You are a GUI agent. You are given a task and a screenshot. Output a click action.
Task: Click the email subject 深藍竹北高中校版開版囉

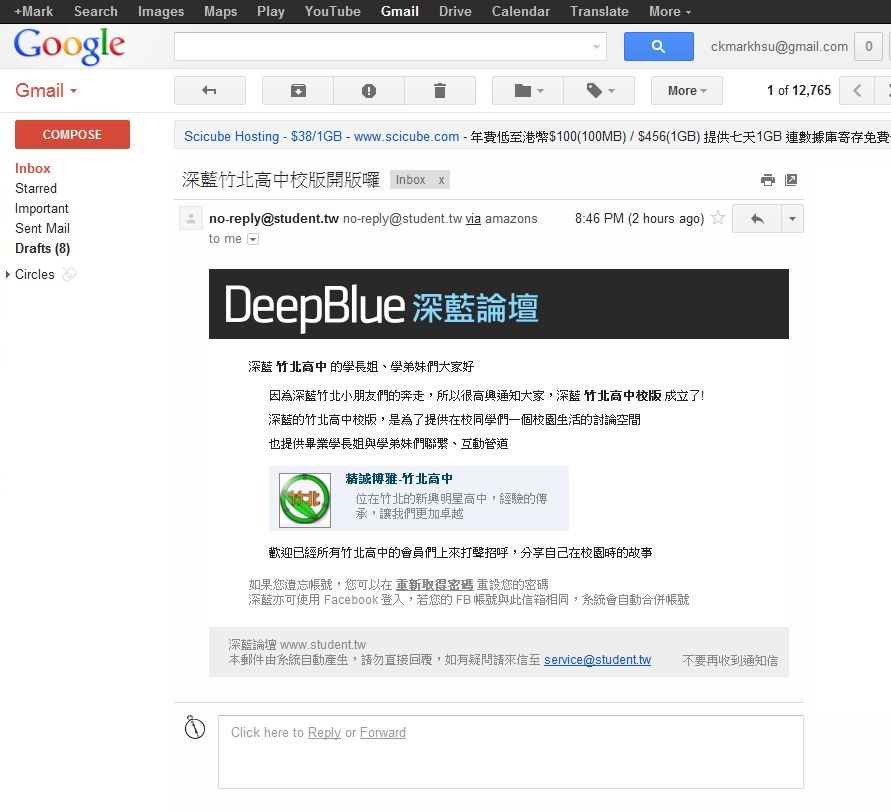[281, 180]
